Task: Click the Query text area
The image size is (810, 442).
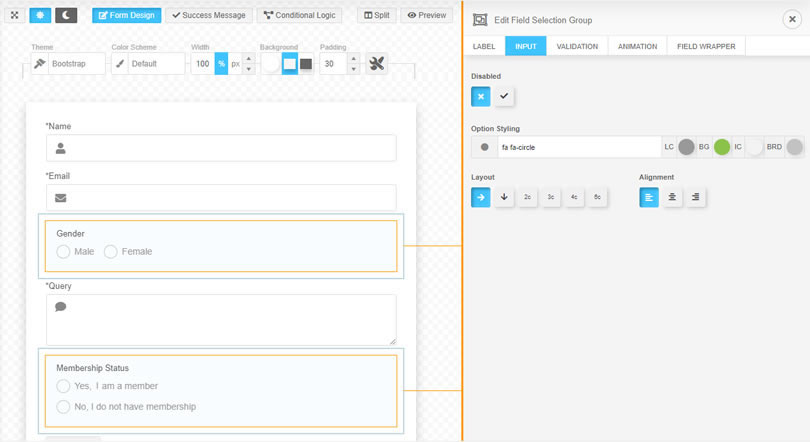Action: [x=221, y=320]
